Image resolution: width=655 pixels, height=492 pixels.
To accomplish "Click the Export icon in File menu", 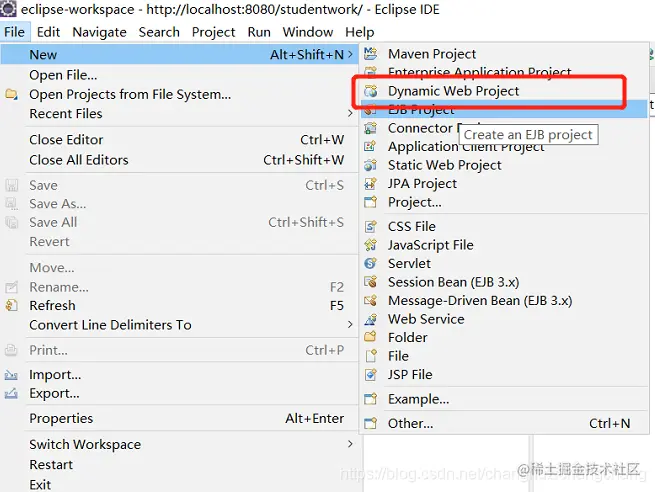I will [11, 393].
